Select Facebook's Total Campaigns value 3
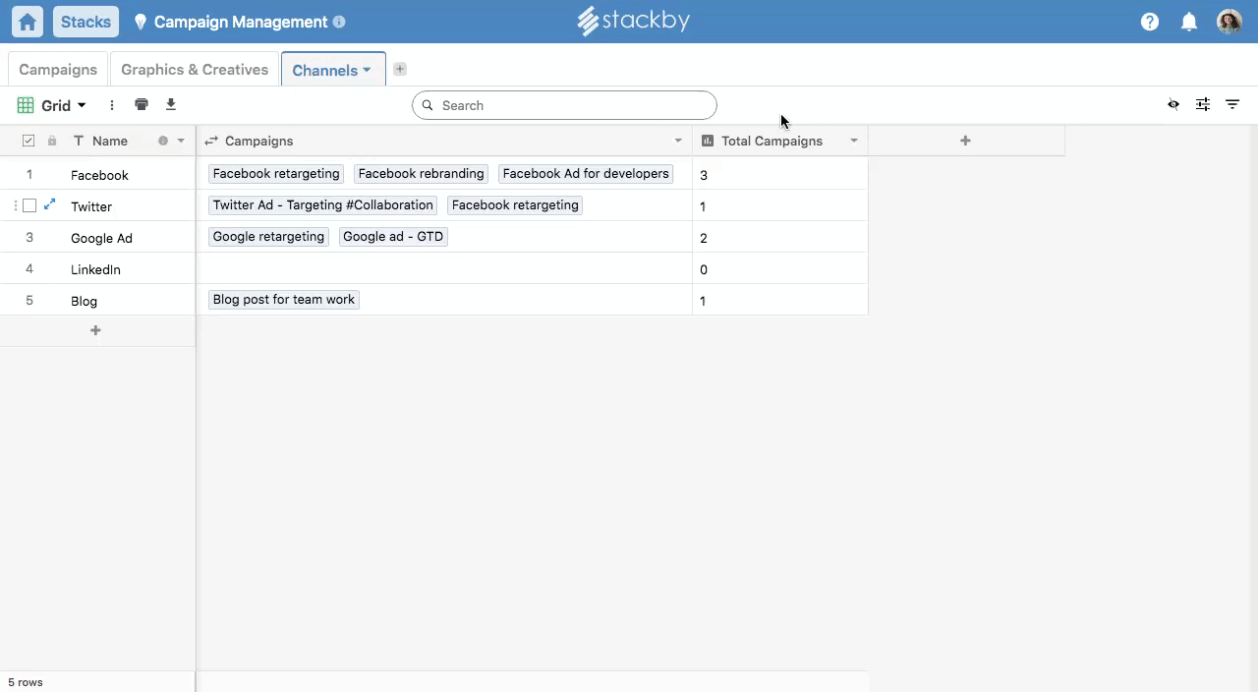Viewport: 1258px width, 692px height. point(780,175)
